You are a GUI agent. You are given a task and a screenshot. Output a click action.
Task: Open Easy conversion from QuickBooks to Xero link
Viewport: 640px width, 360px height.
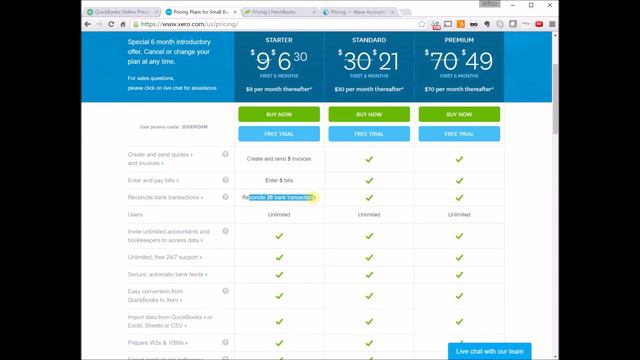[x=155, y=296]
